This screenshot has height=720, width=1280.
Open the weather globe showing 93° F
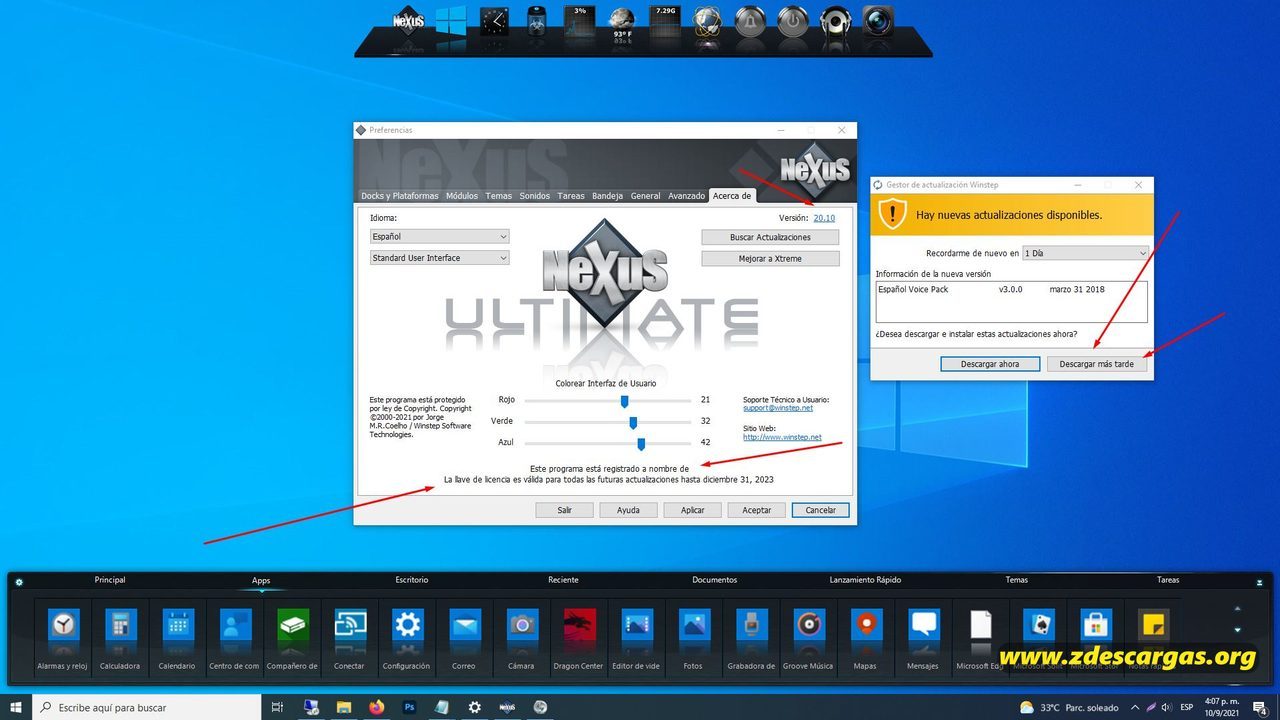pos(622,24)
